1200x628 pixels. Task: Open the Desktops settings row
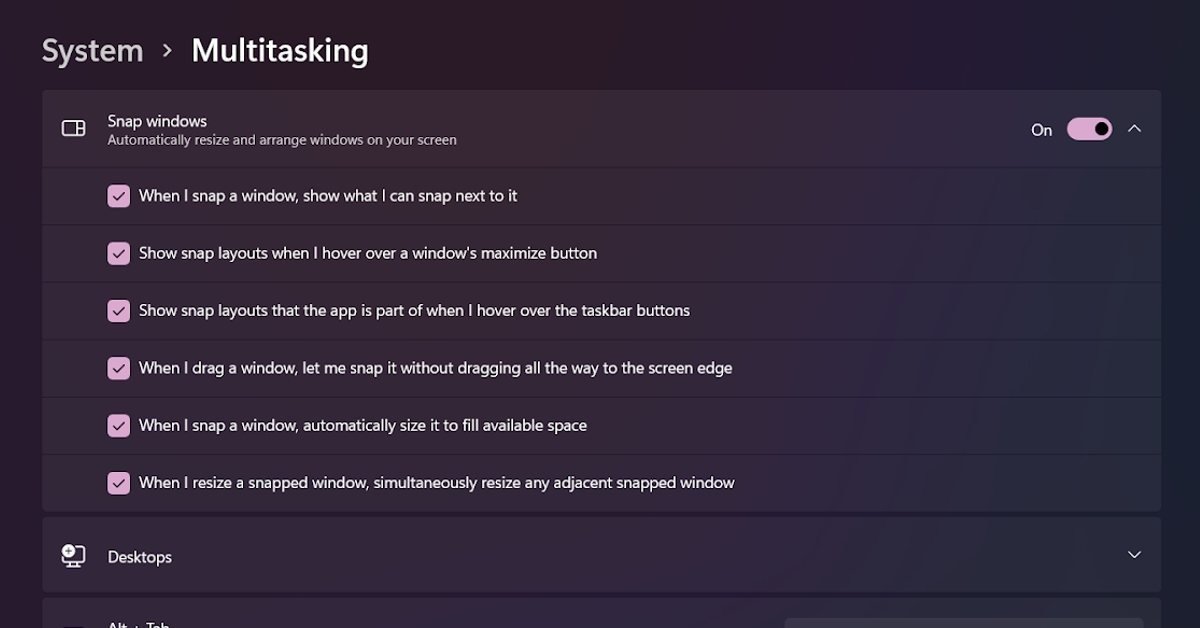600,556
